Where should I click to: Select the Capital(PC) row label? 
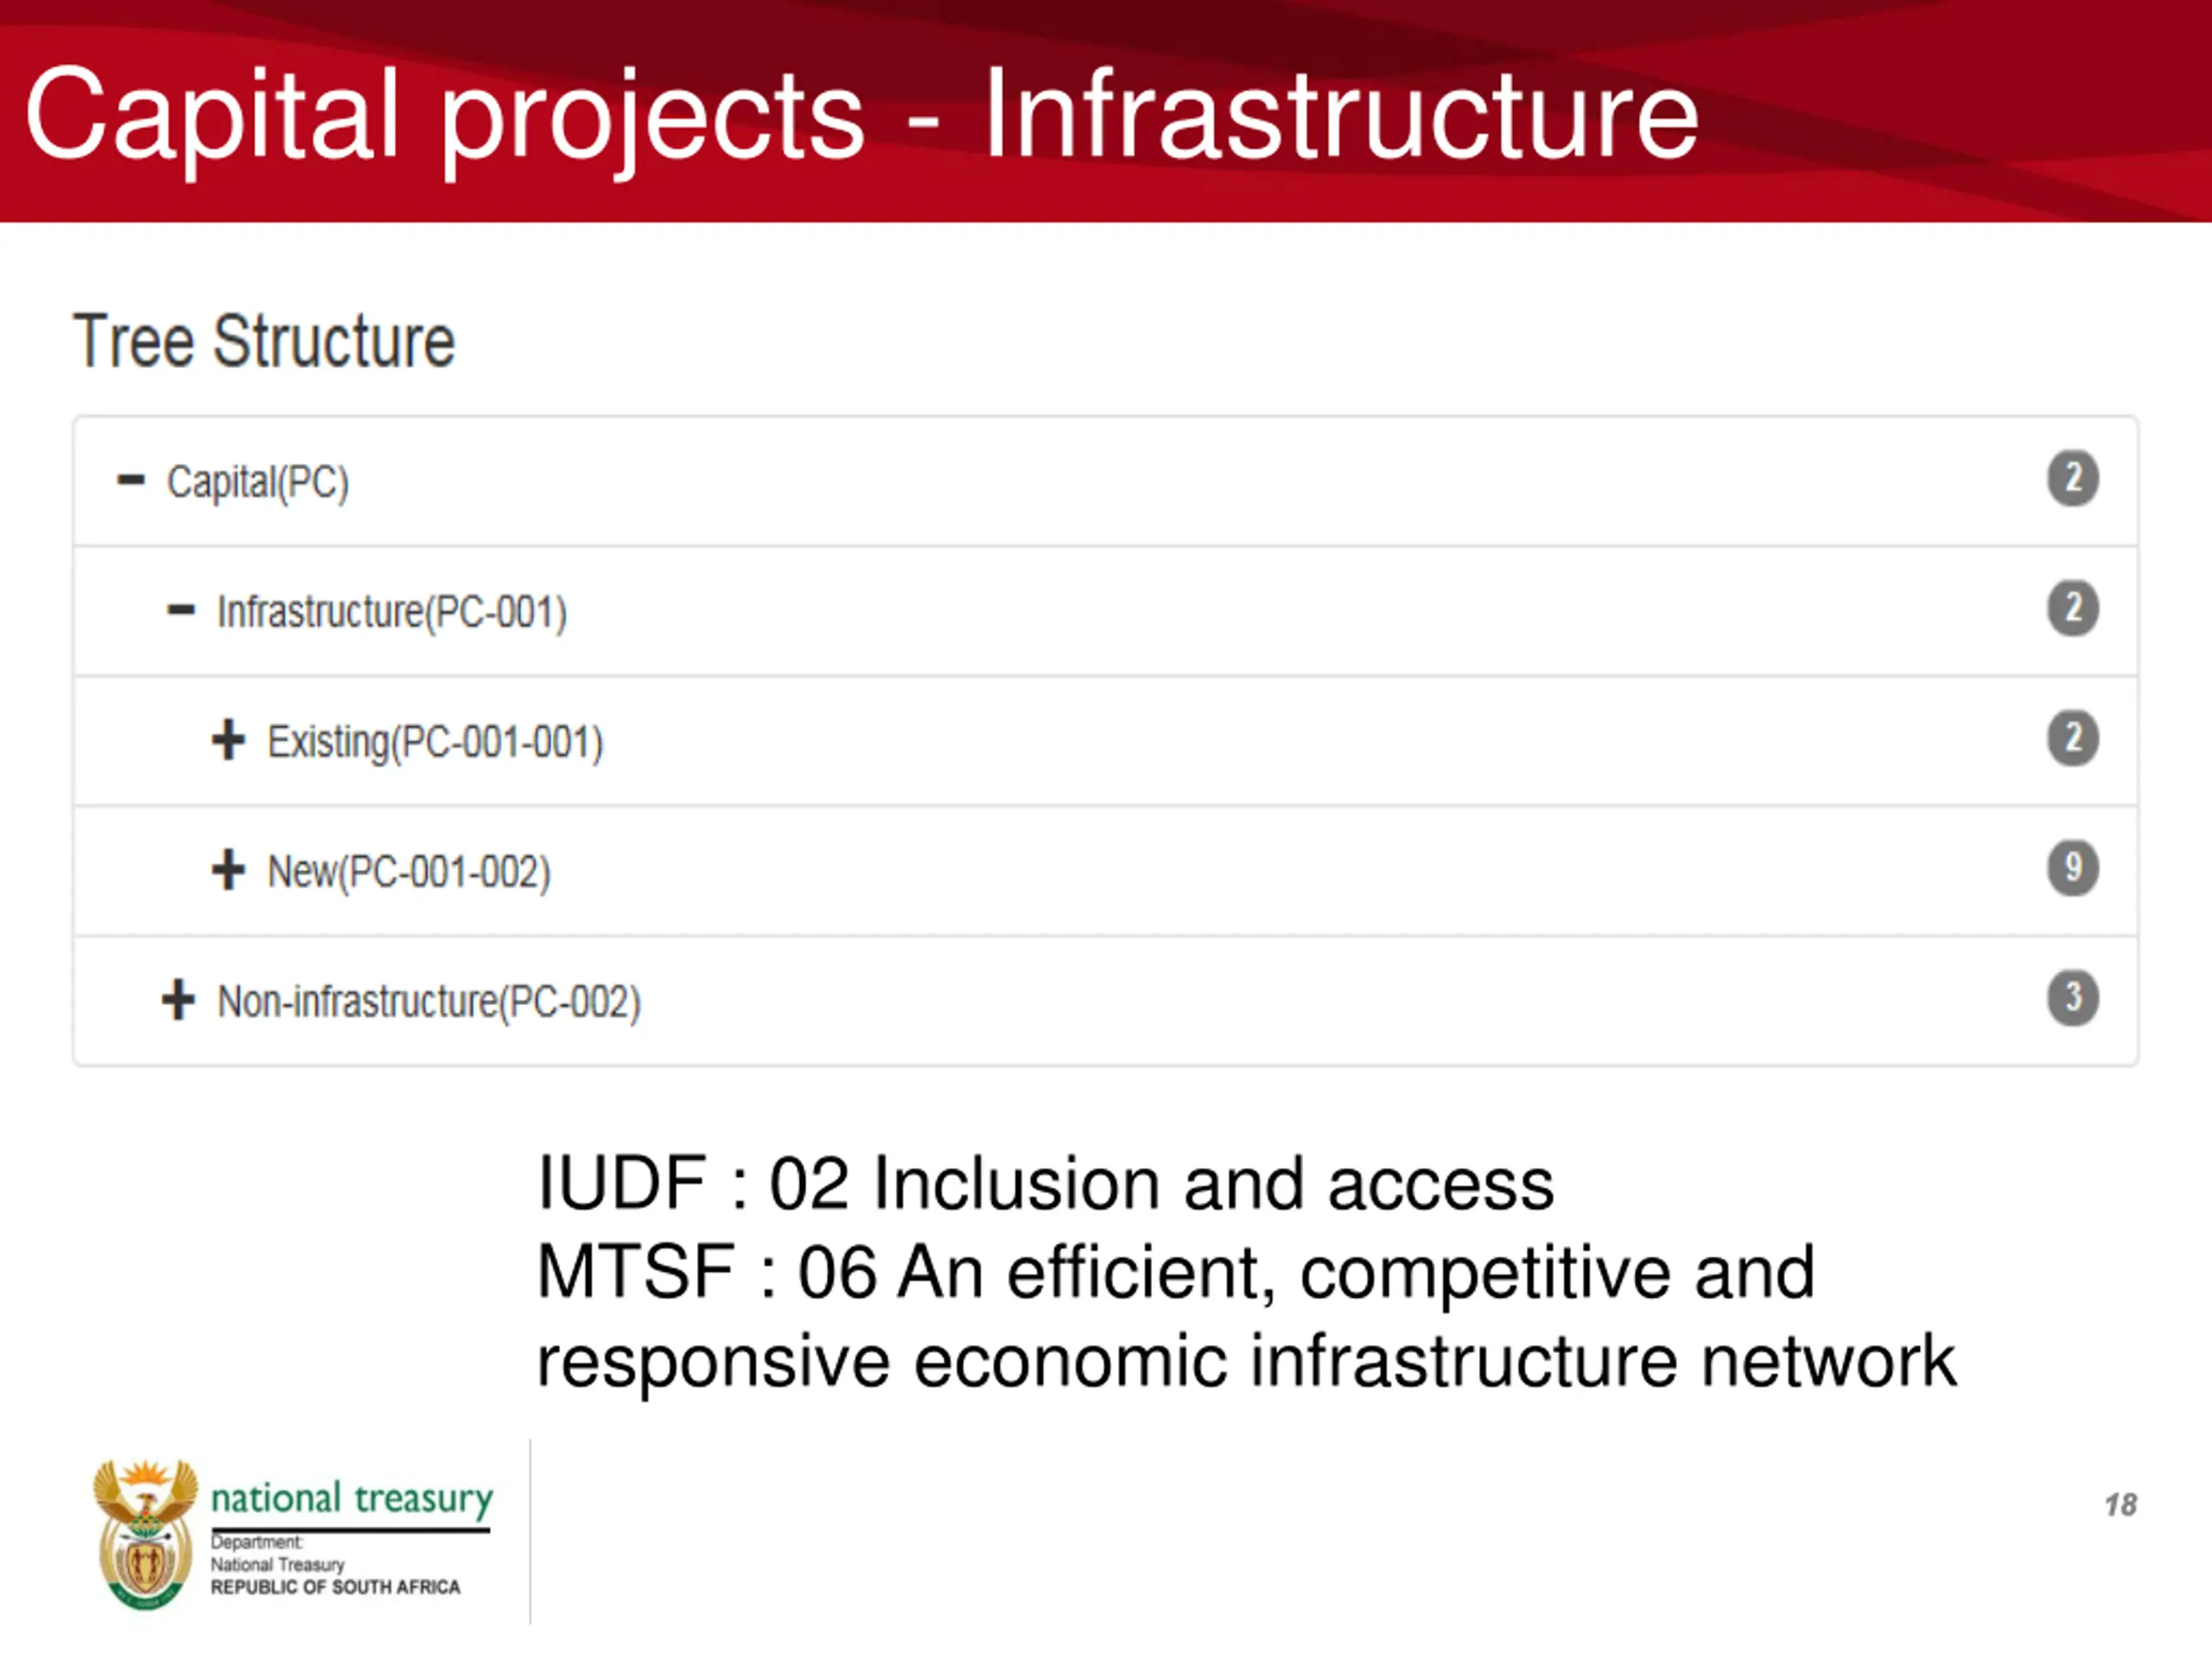click(258, 483)
